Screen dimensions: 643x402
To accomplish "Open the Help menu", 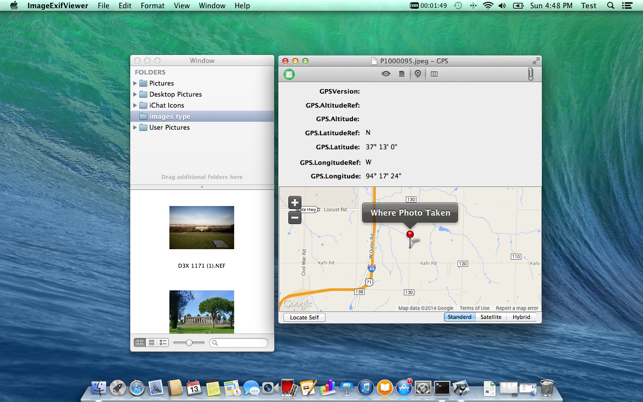I will point(242,6).
